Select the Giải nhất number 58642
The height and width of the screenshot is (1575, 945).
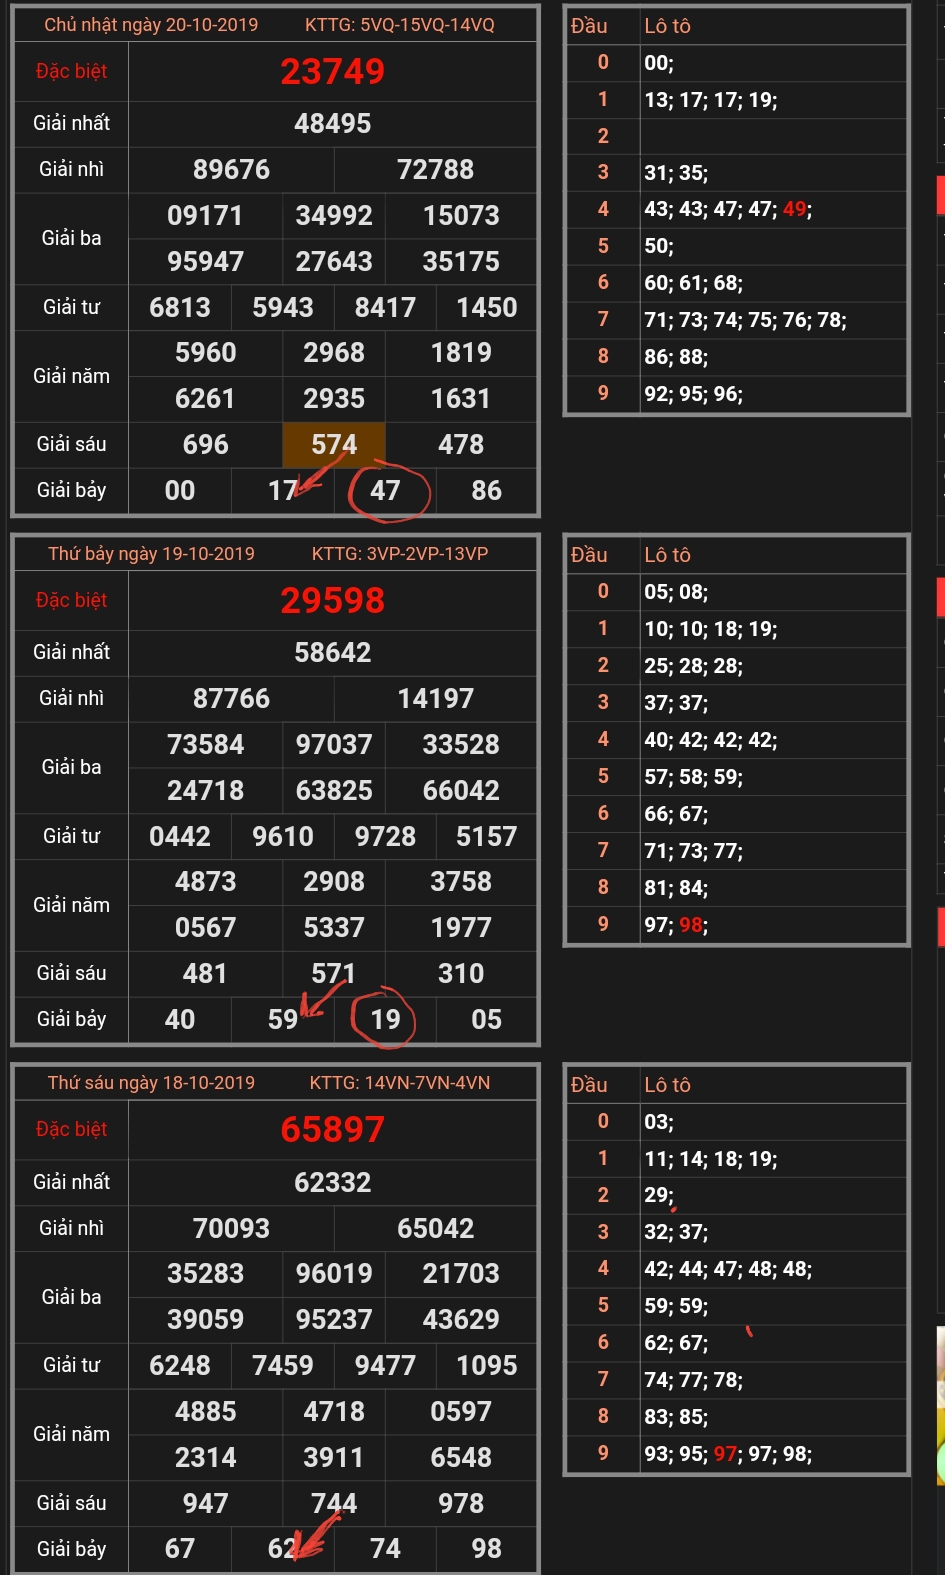click(x=332, y=652)
